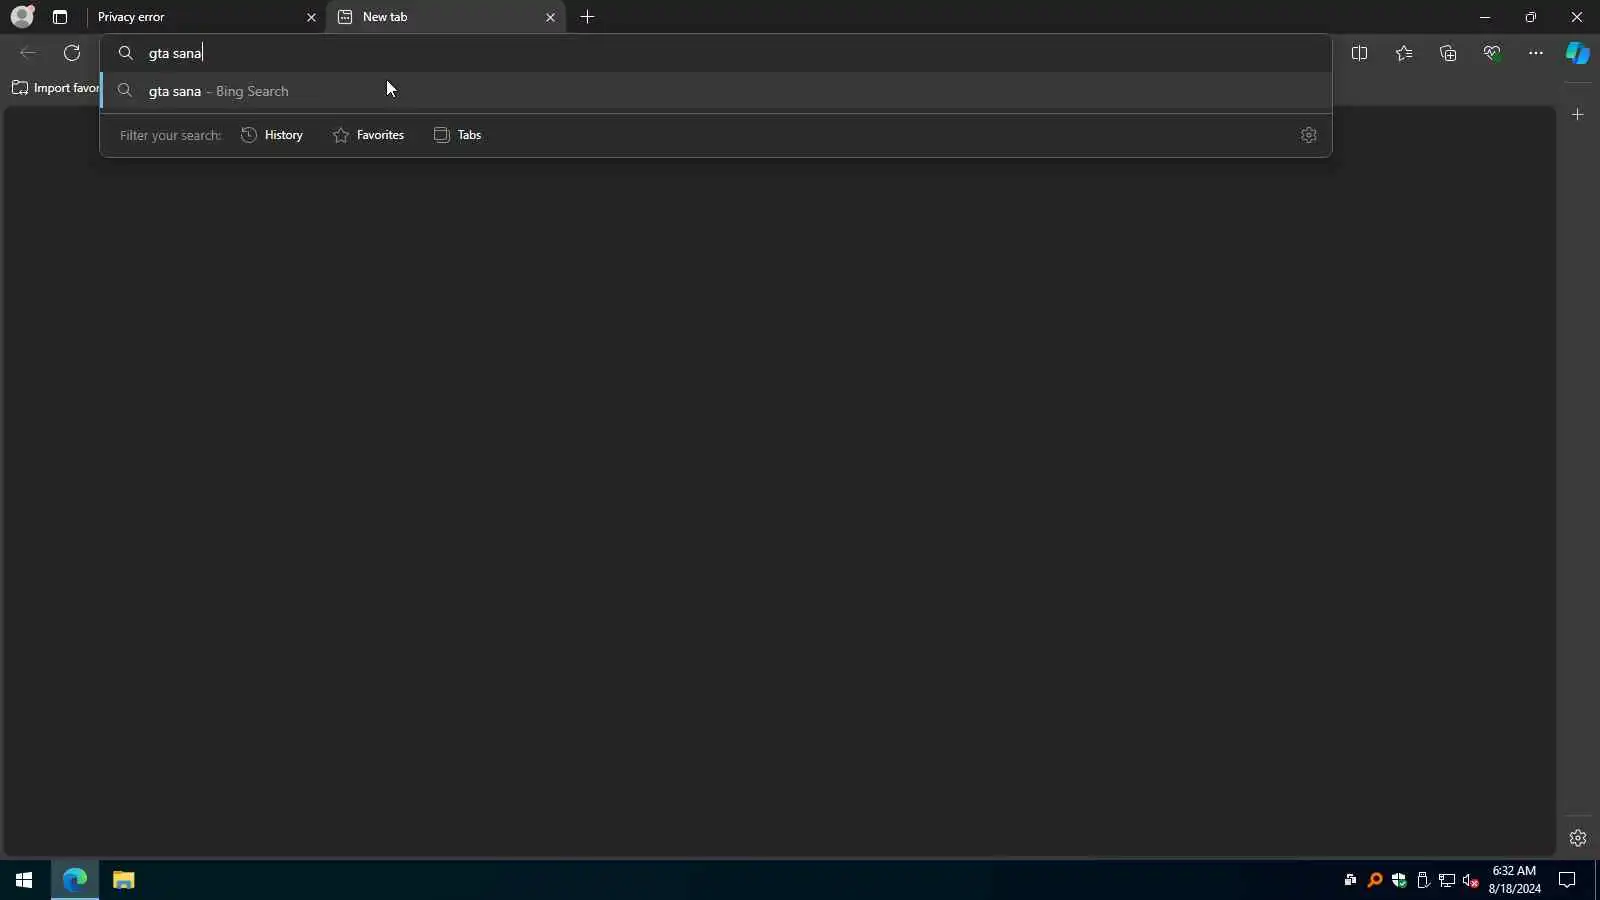This screenshot has width=1600, height=900.
Task: Open Browser essentials heart icon
Action: click(1492, 53)
